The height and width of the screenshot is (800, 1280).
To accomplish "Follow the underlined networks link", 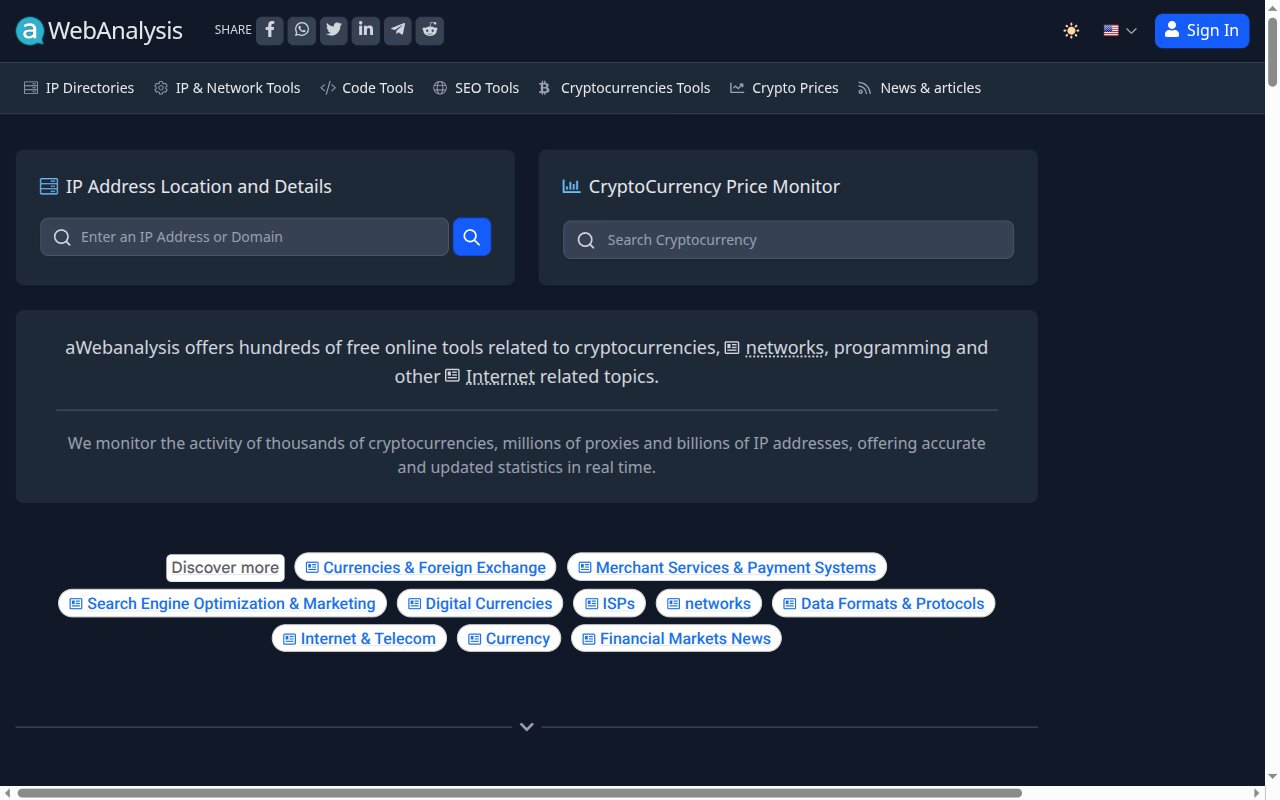I will point(785,348).
